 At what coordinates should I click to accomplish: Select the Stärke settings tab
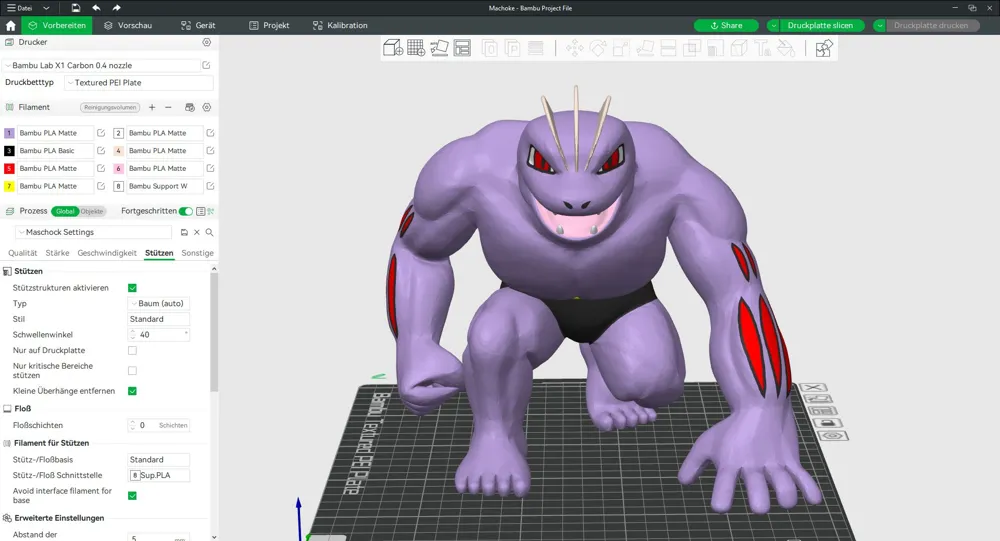(57, 253)
